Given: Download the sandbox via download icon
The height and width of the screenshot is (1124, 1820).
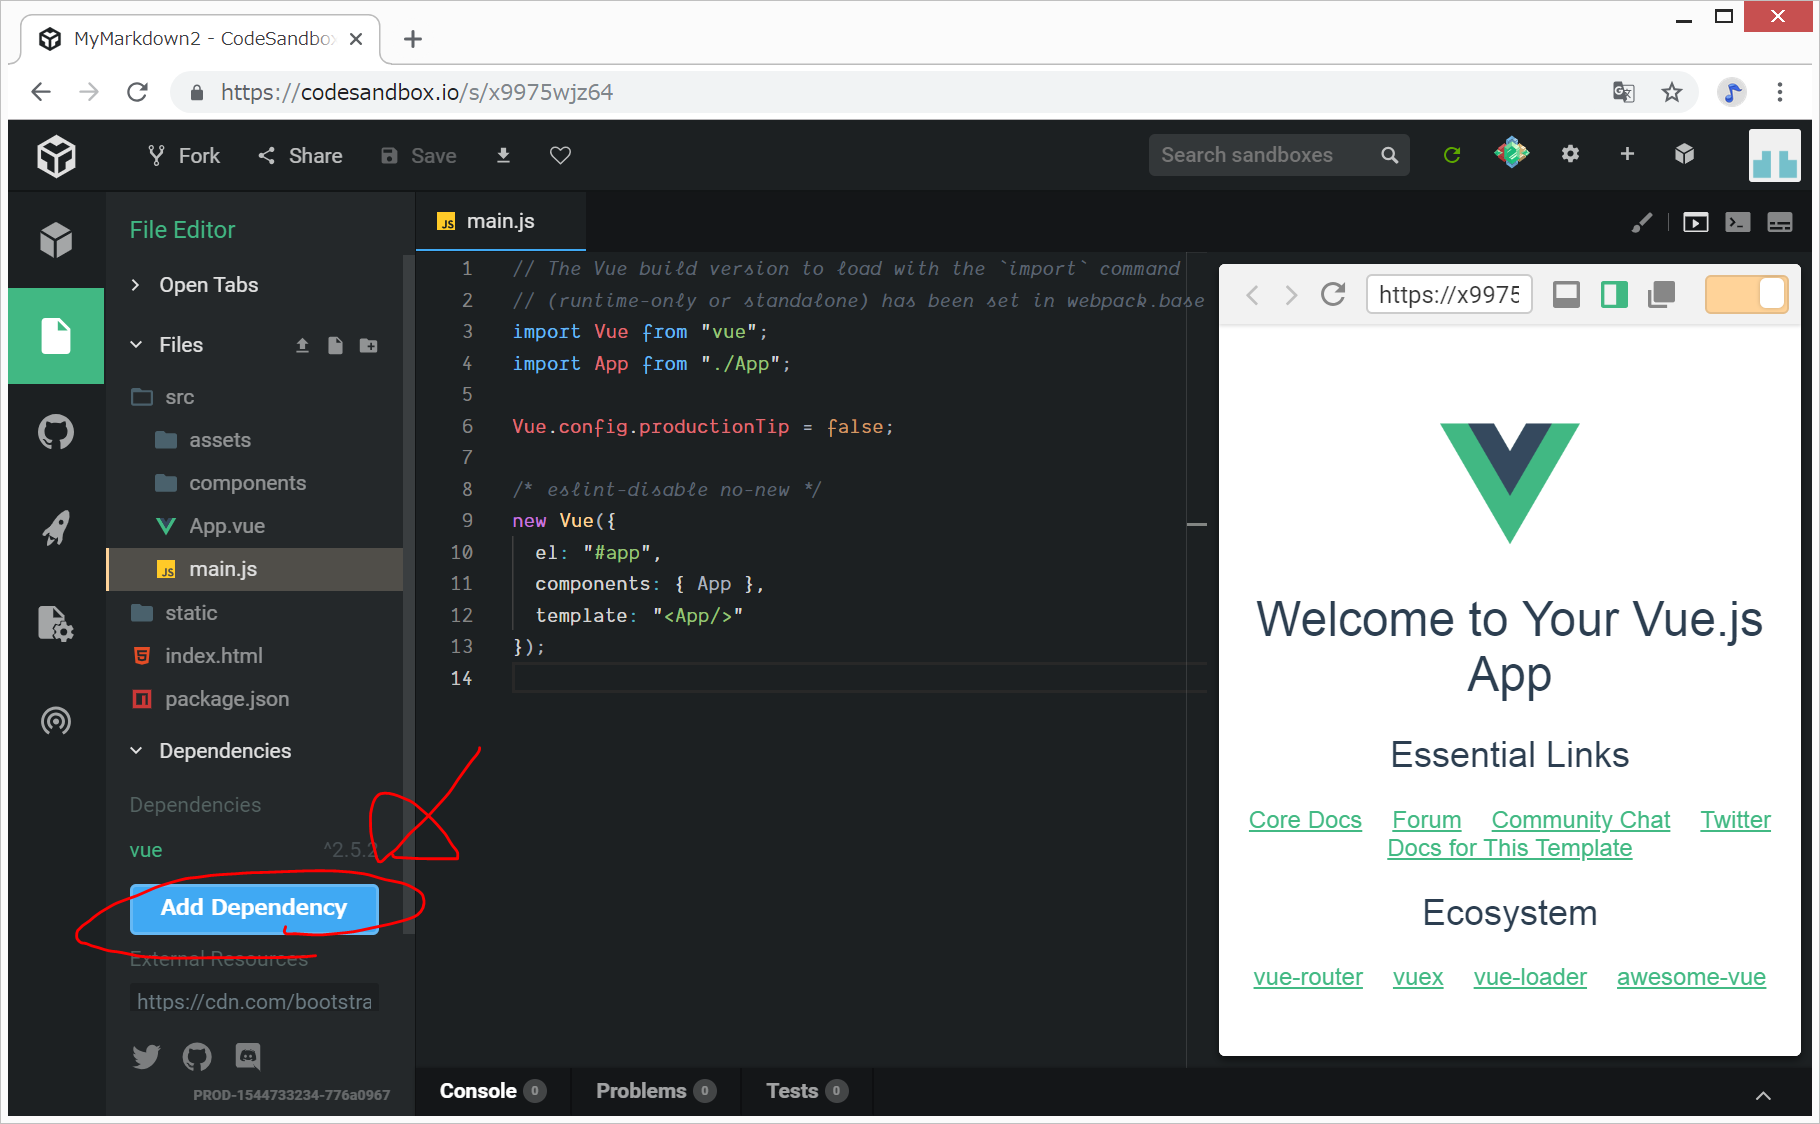Looking at the screenshot, I should pyautogui.click(x=503, y=155).
